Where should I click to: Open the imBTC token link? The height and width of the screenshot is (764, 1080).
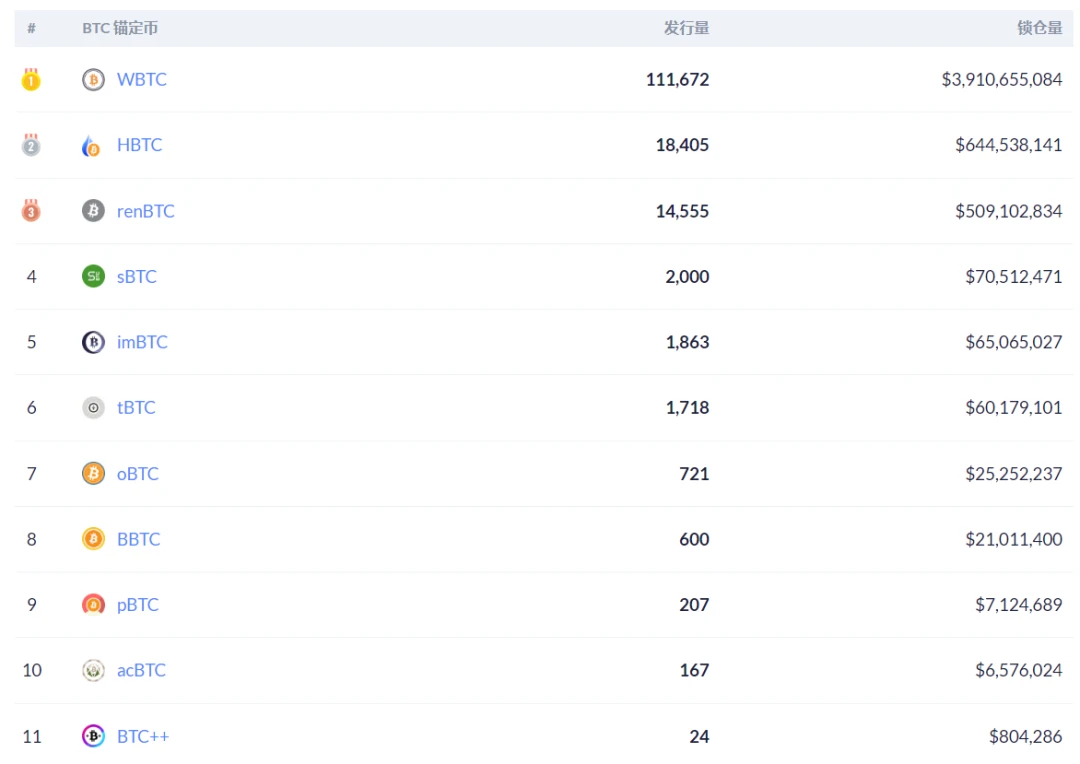coord(143,342)
